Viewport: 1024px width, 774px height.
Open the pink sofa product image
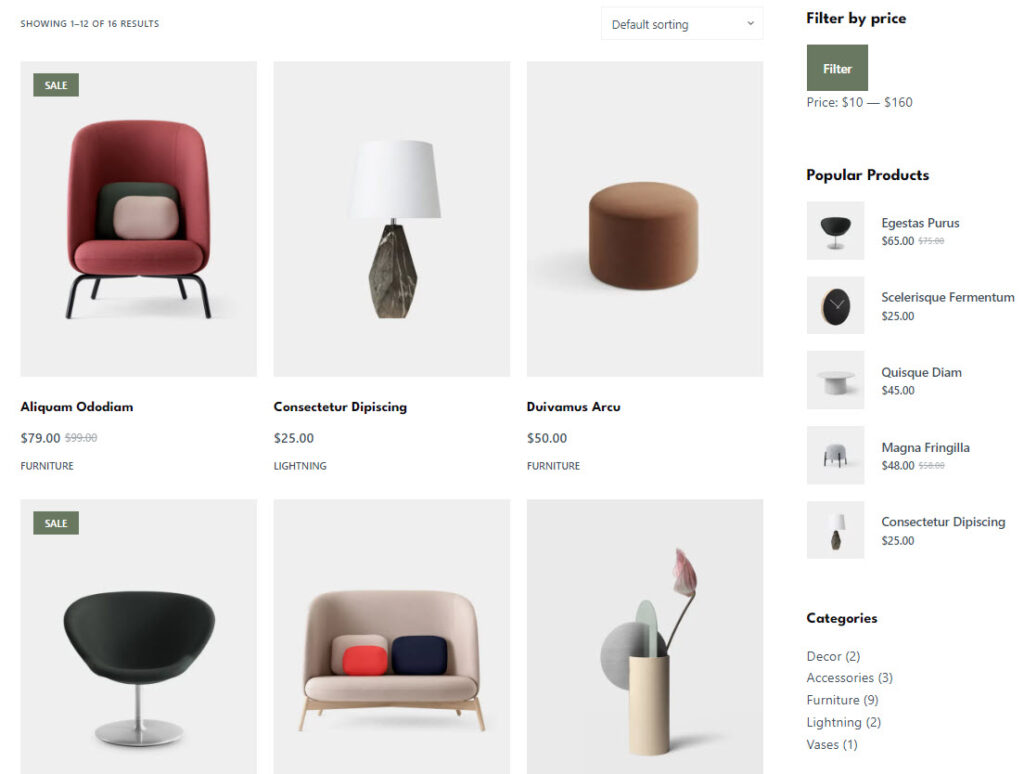[x=391, y=637]
